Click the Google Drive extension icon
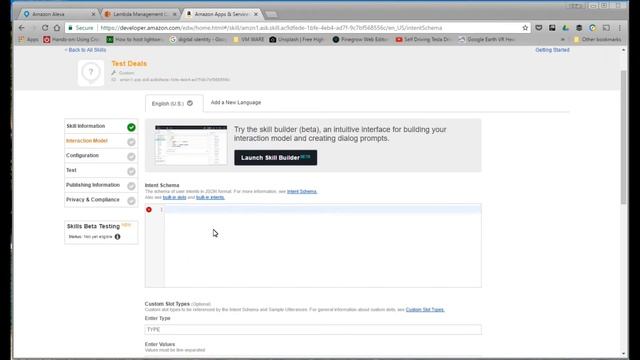Screen dimensions: 640x360 pyautogui.click(x=565, y=28)
